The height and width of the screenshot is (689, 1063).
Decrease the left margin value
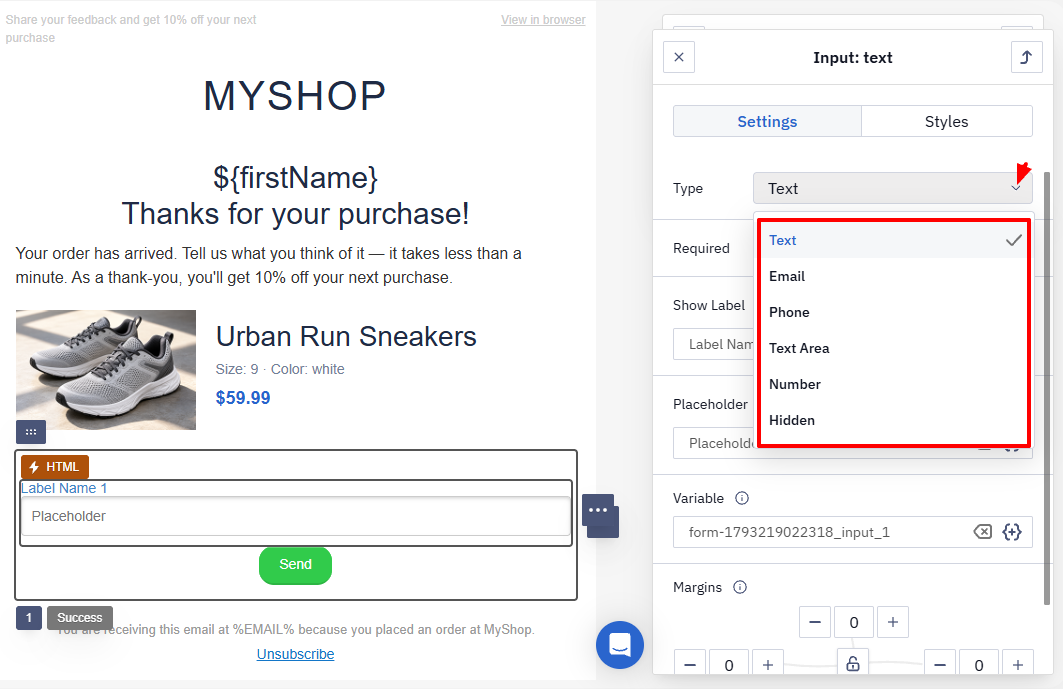coord(689,663)
